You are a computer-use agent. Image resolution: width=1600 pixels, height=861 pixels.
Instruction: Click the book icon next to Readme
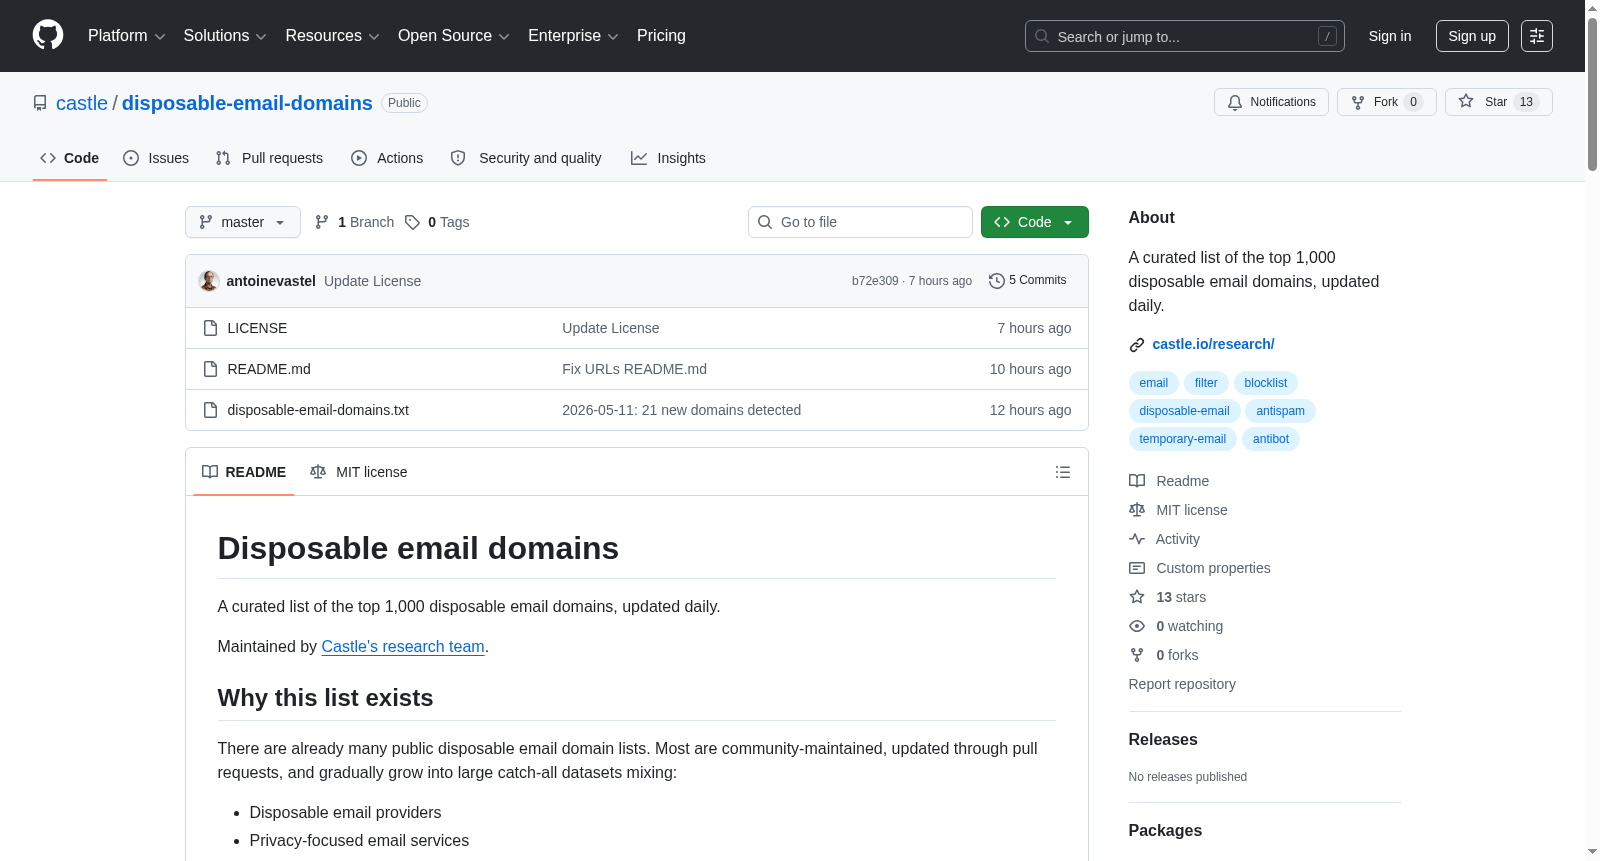[x=1137, y=481]
